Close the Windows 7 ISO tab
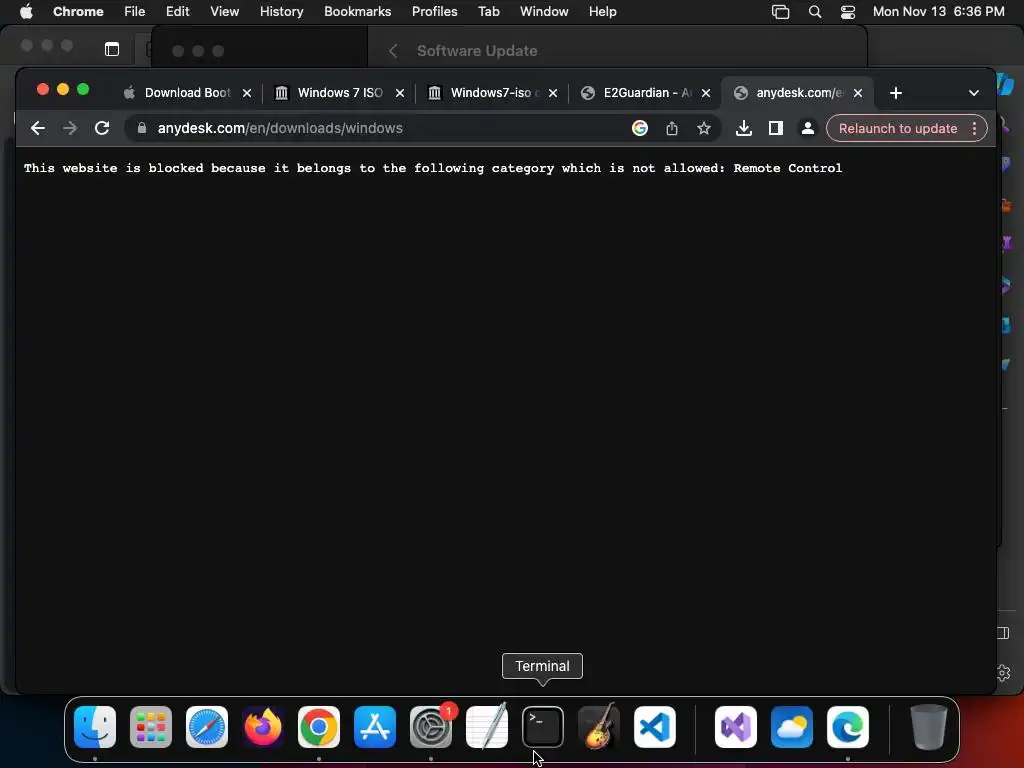The width and height of the screenshot is (1024, 768). point(400,93)
